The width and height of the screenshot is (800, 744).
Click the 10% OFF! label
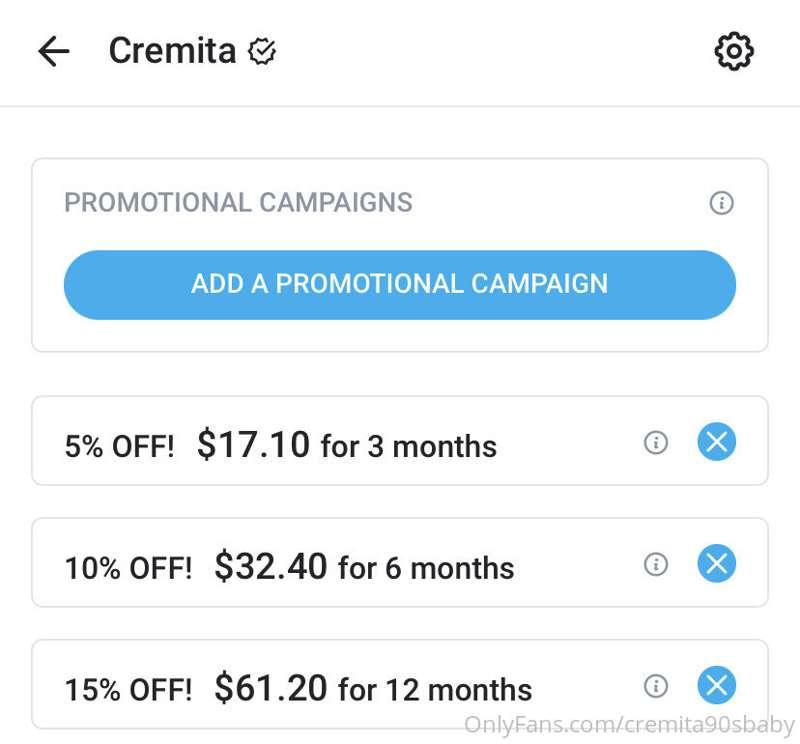click(x=129, y=567)
